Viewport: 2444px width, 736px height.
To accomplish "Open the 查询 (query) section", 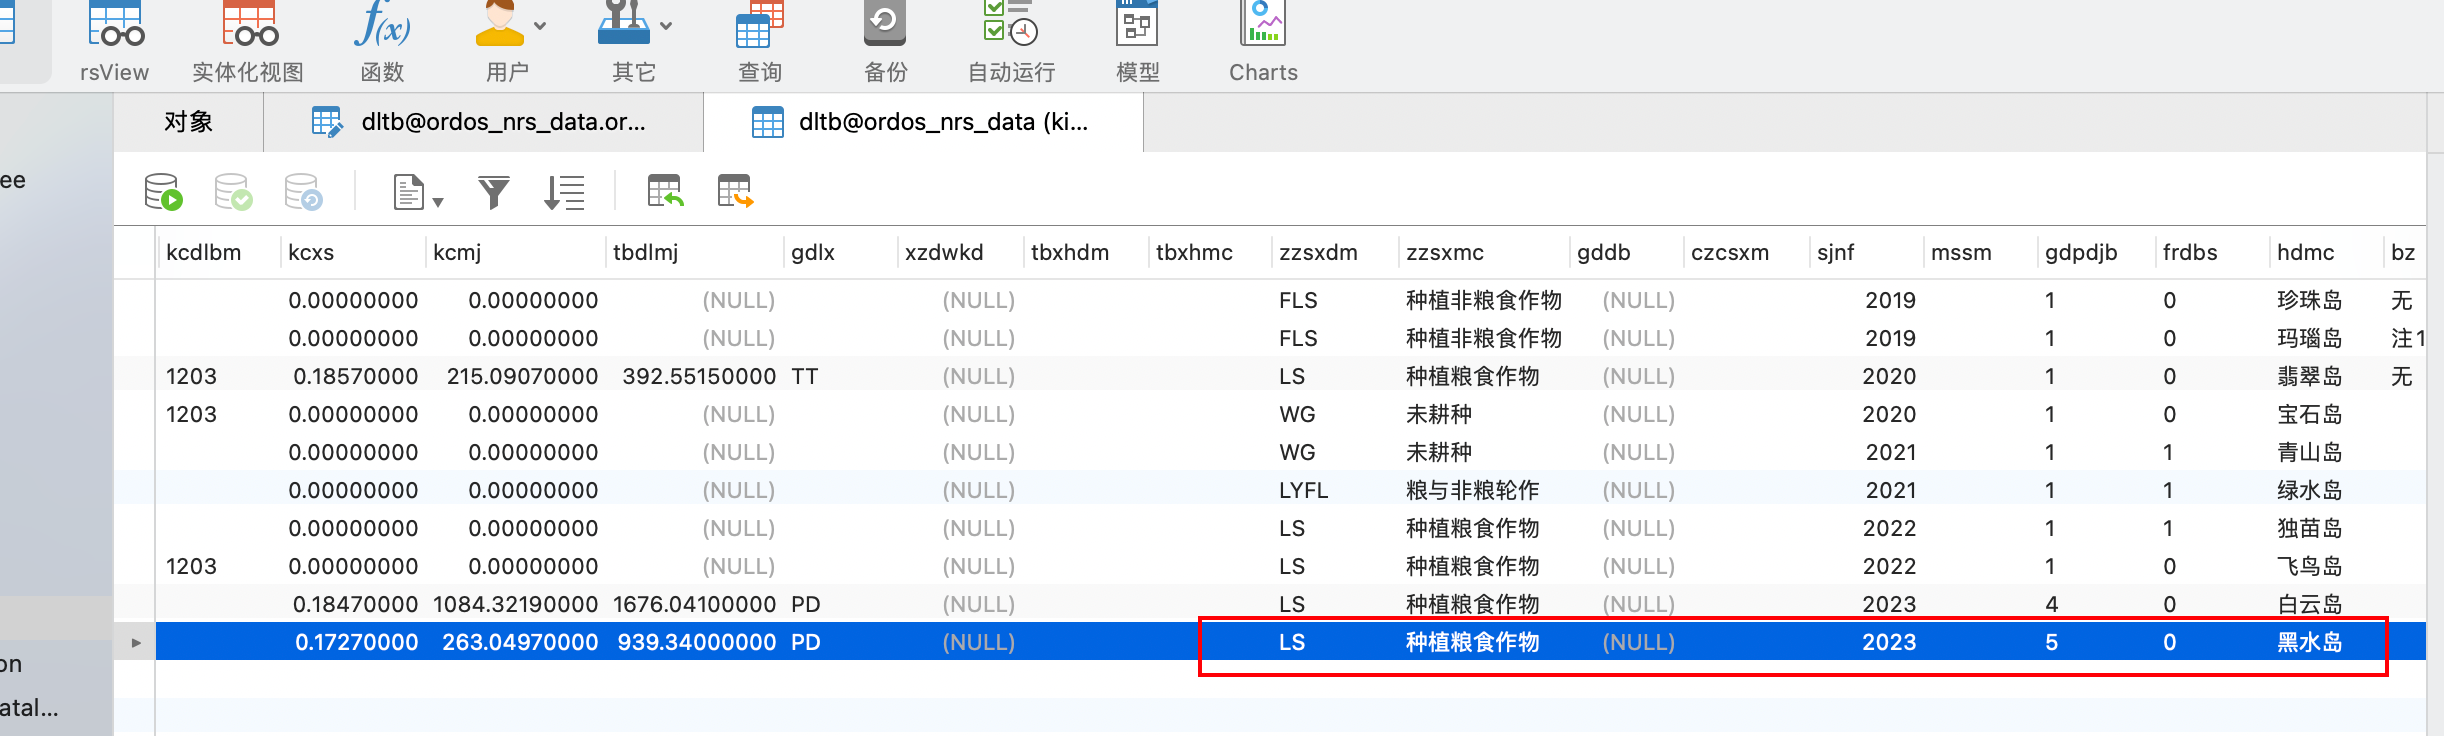I will [760, 42].
